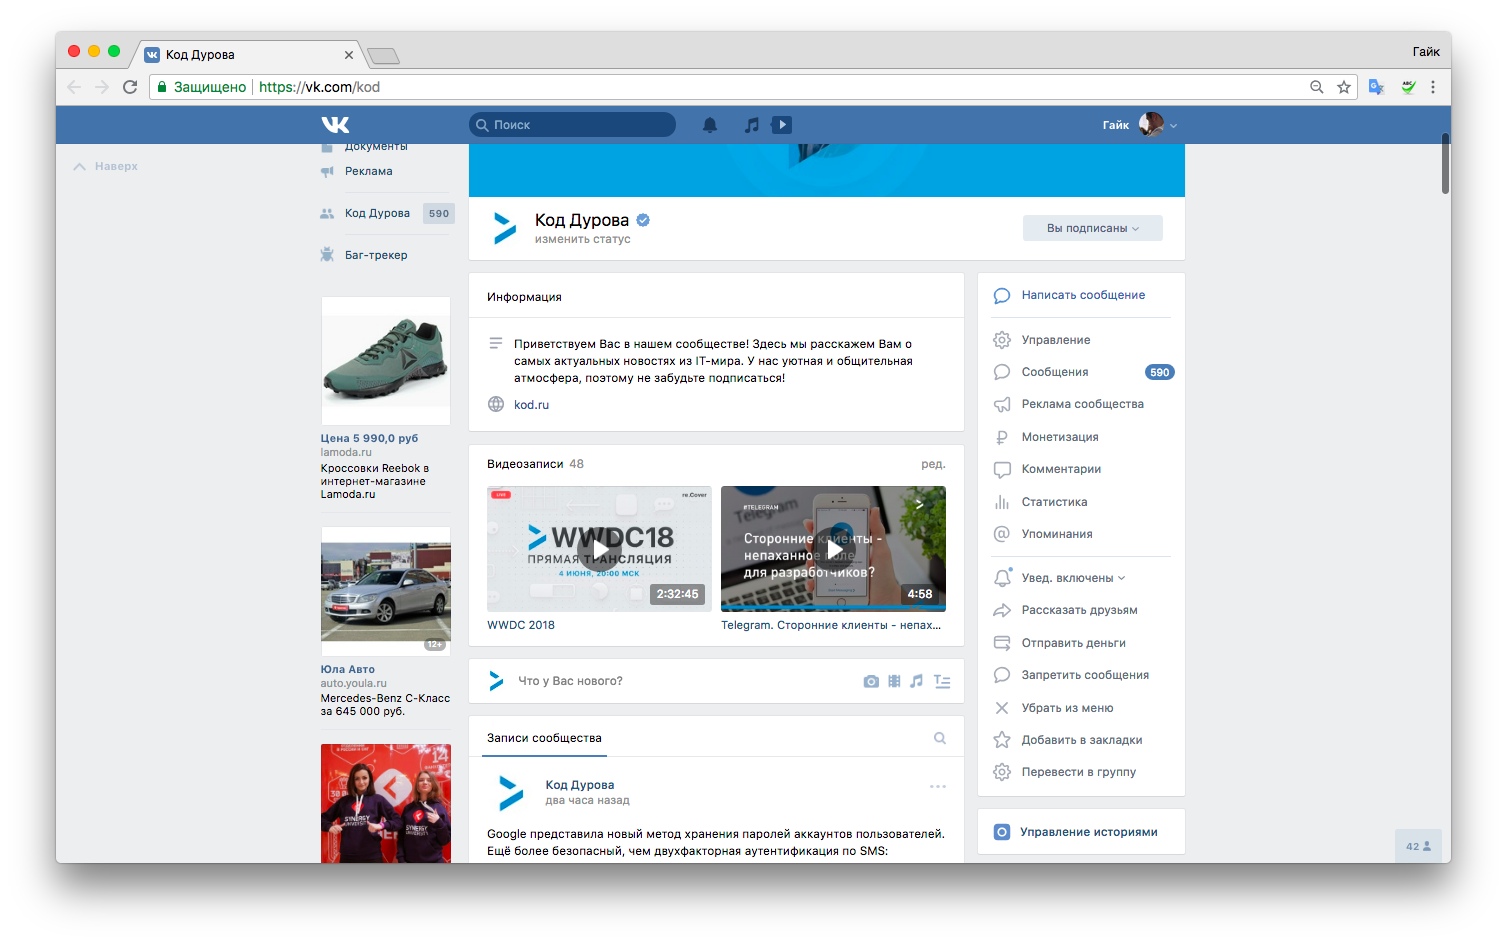Play the WWDC 2018 video thumbnail
Image resolution: width=1507 pixels, height=943 pixels.
[x=599, y=549]
